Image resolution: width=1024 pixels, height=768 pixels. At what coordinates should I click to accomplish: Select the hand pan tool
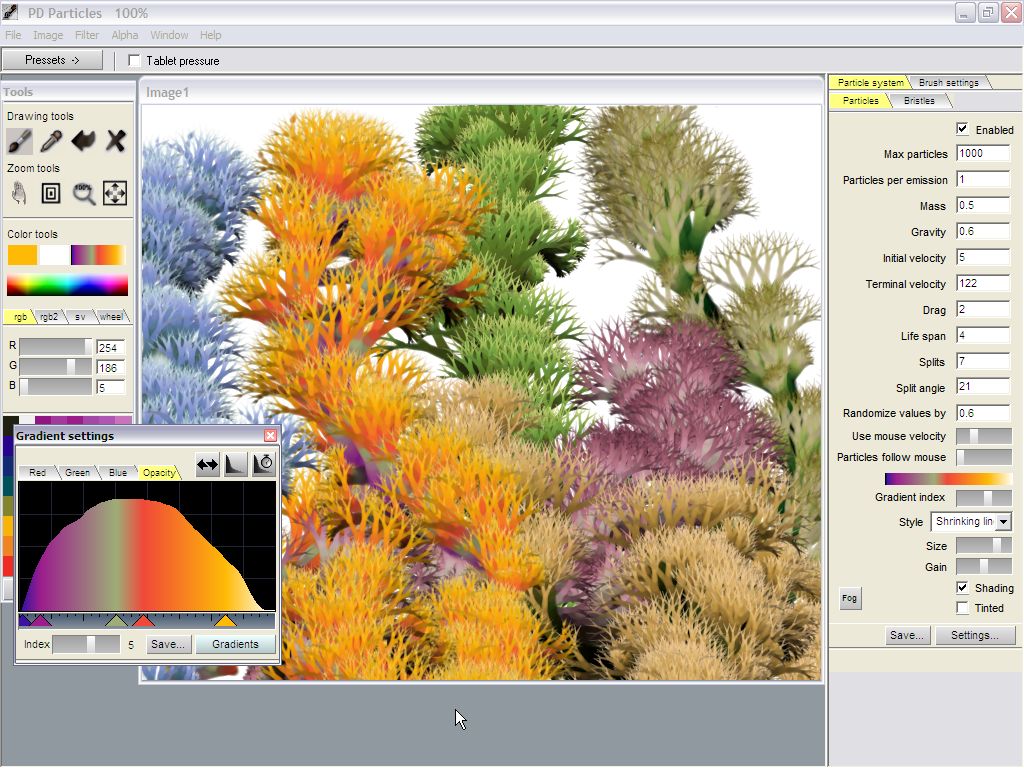click(x=20, y=193)
